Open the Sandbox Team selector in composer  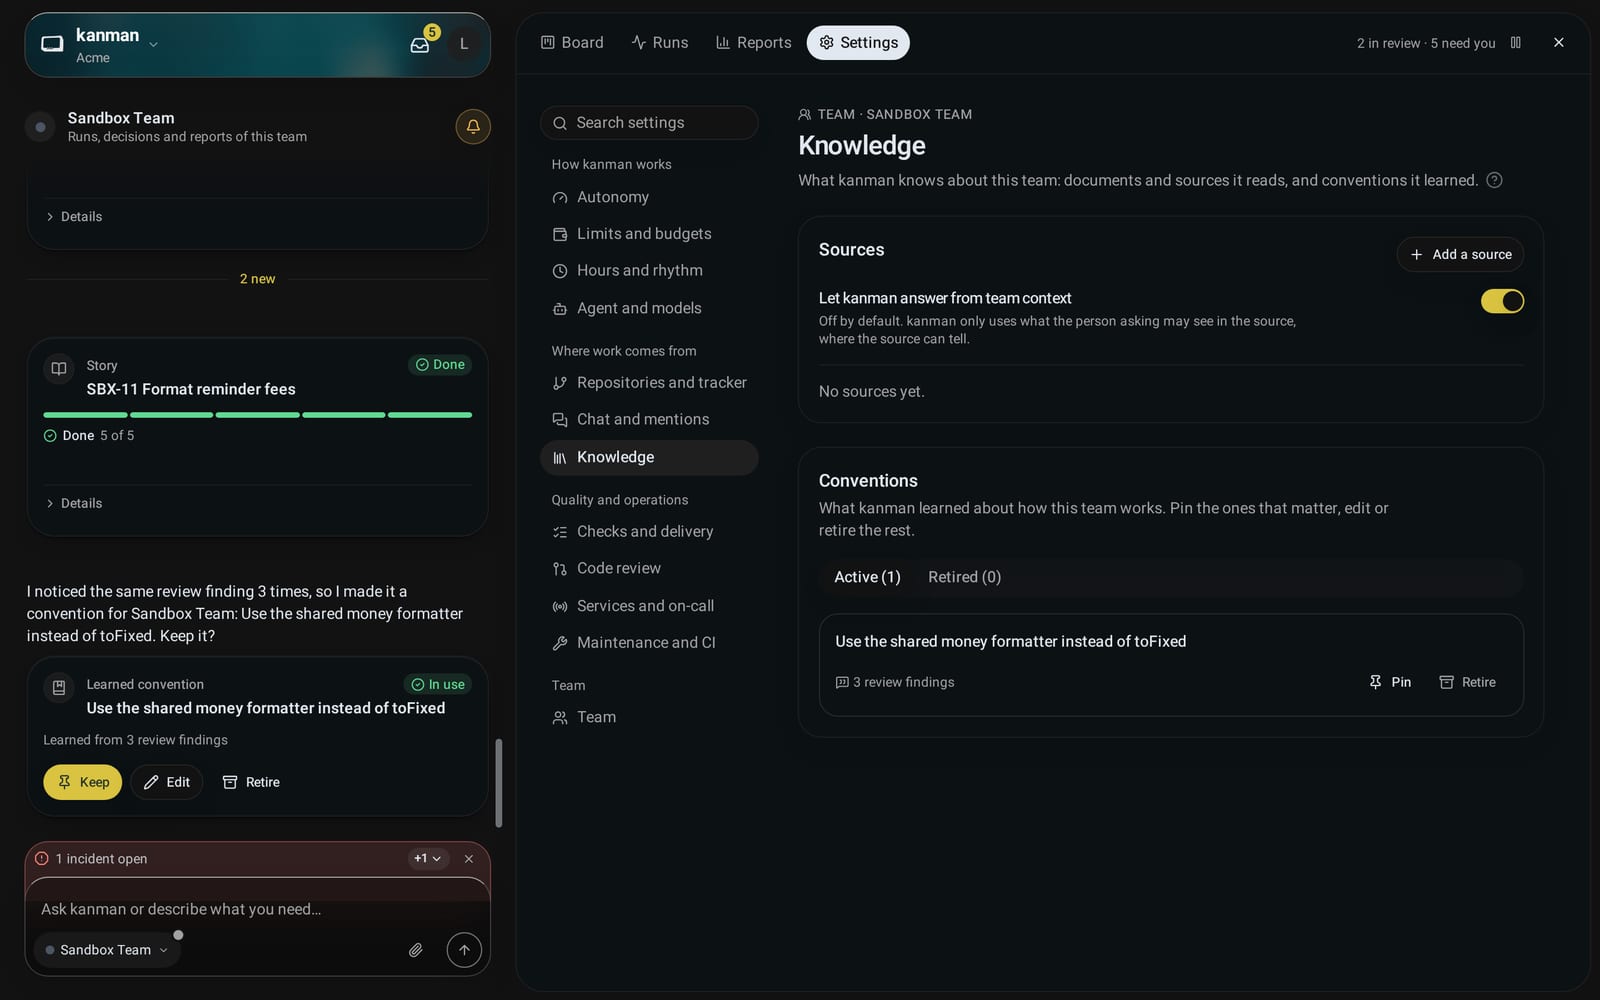pos(107,950)
